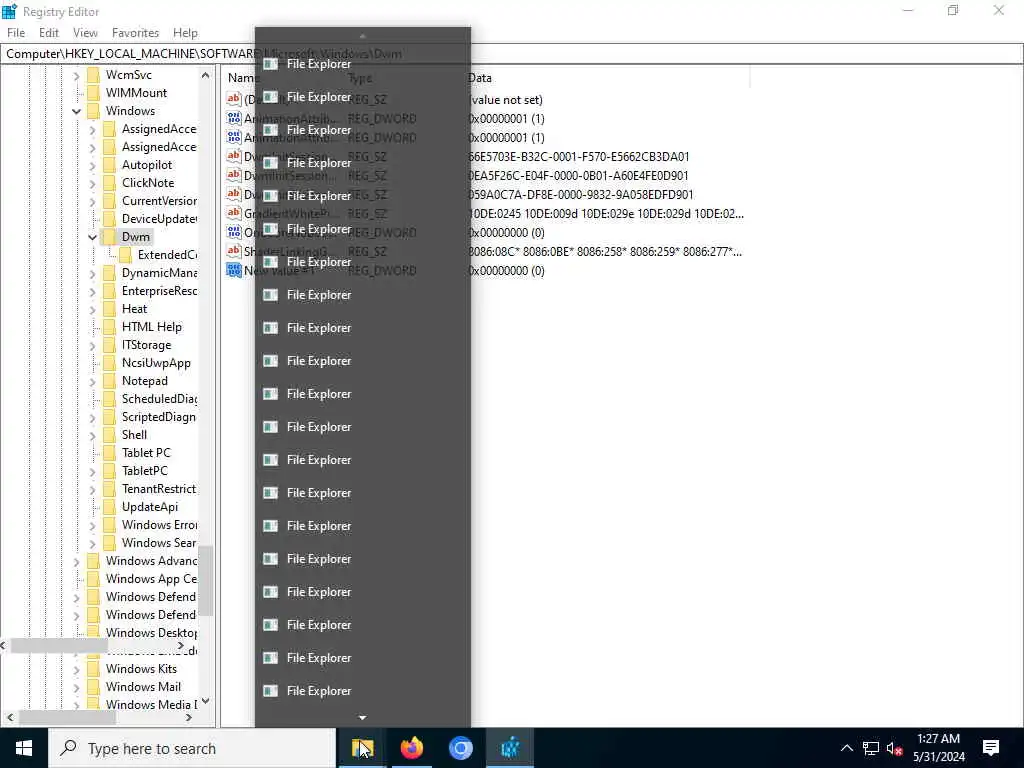Viewport: 1024px width, 768px height.
Task: Click the NcsiUwpApp folder icon
Action: coord(110,363)
